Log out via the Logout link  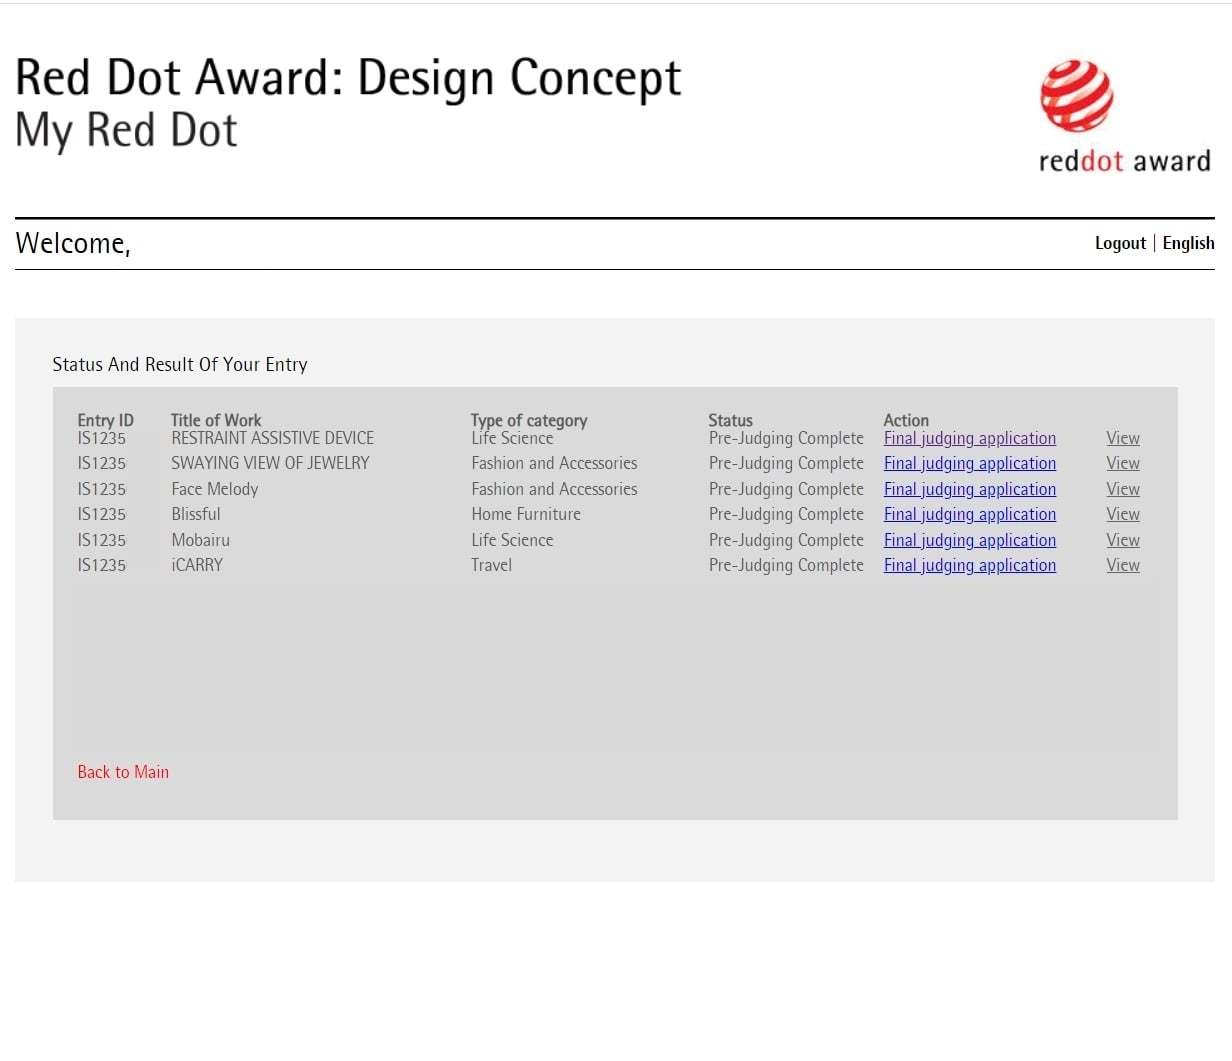click(1120, 243)
